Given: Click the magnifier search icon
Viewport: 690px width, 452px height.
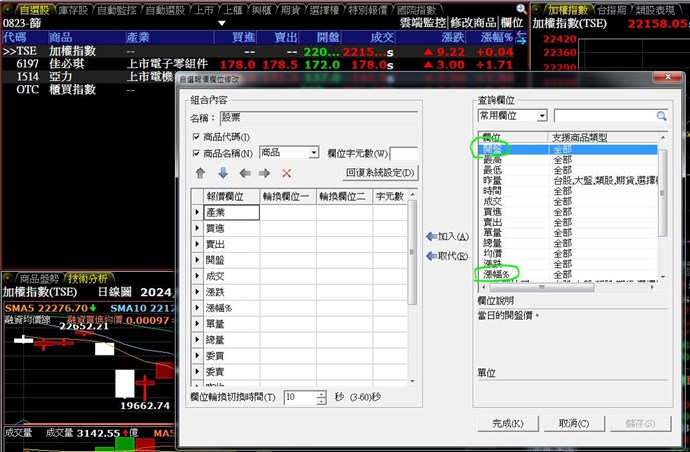Looking at the screenshot, I should [x=661, y=116].
